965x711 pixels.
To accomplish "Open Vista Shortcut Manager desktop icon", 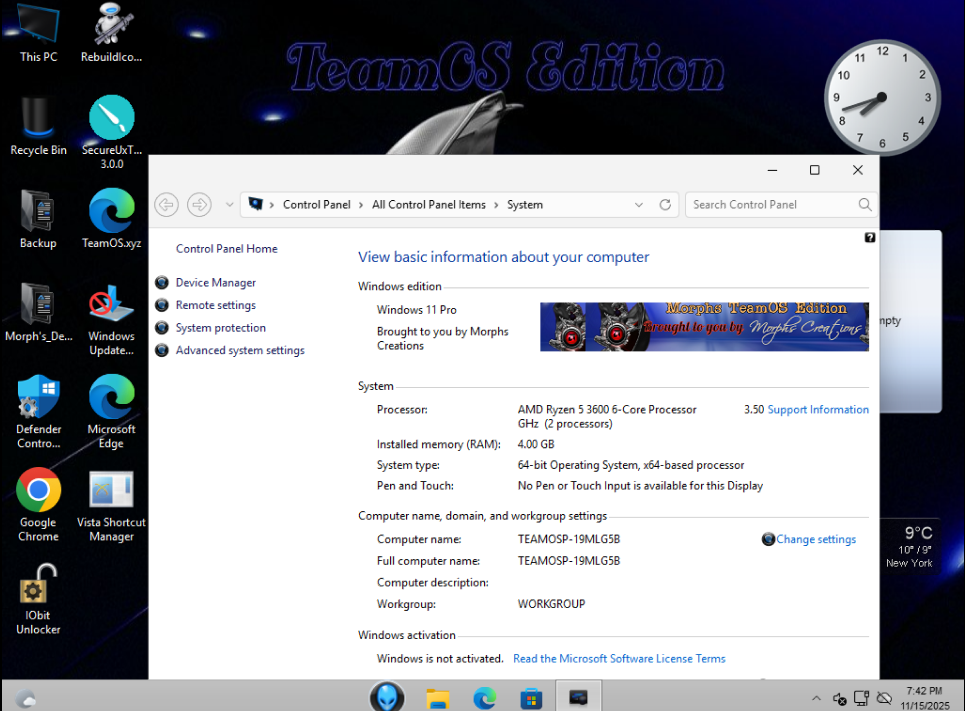I will point(111,492).
